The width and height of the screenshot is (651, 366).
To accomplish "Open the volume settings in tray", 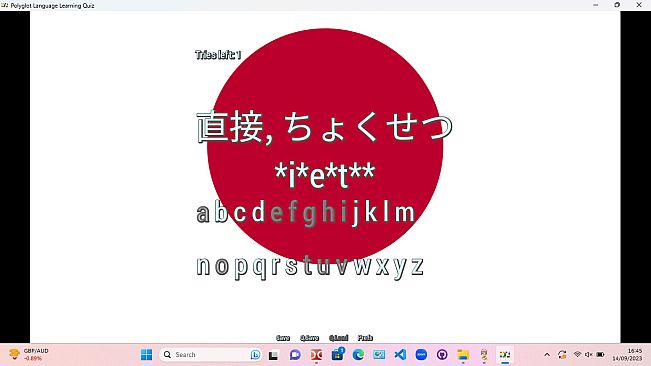I will click(589, 354).
